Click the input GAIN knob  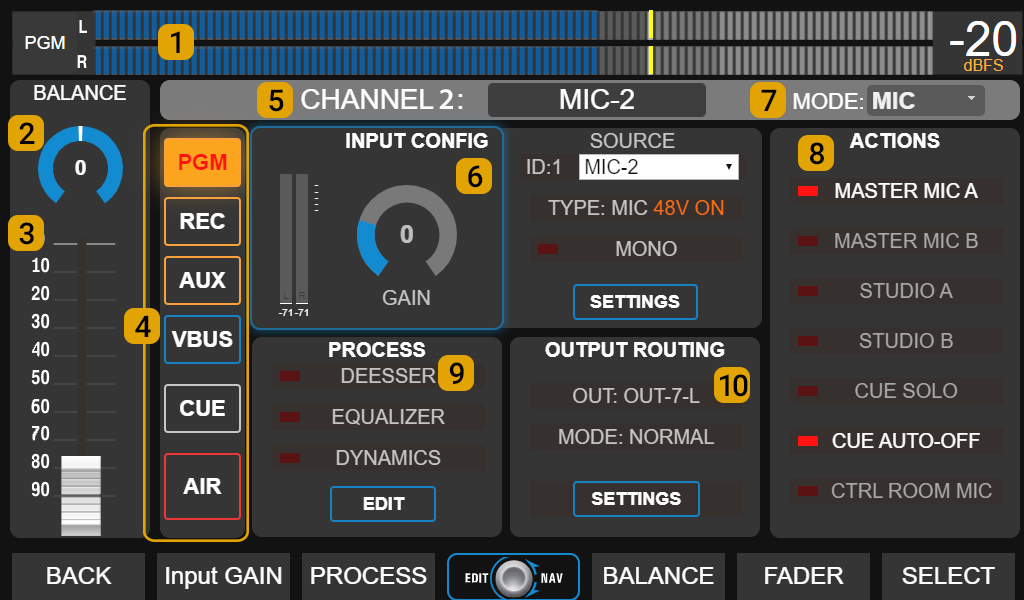tap(406, 232)
